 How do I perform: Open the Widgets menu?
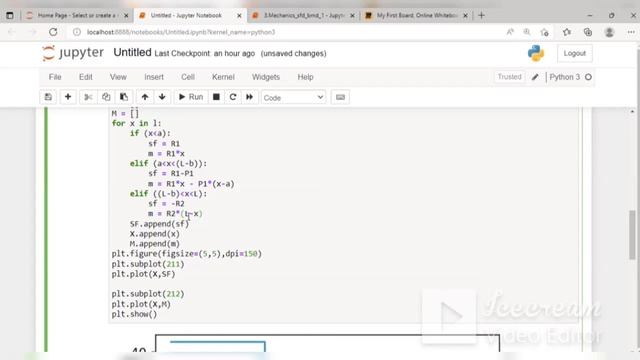(x=266, y=77)
